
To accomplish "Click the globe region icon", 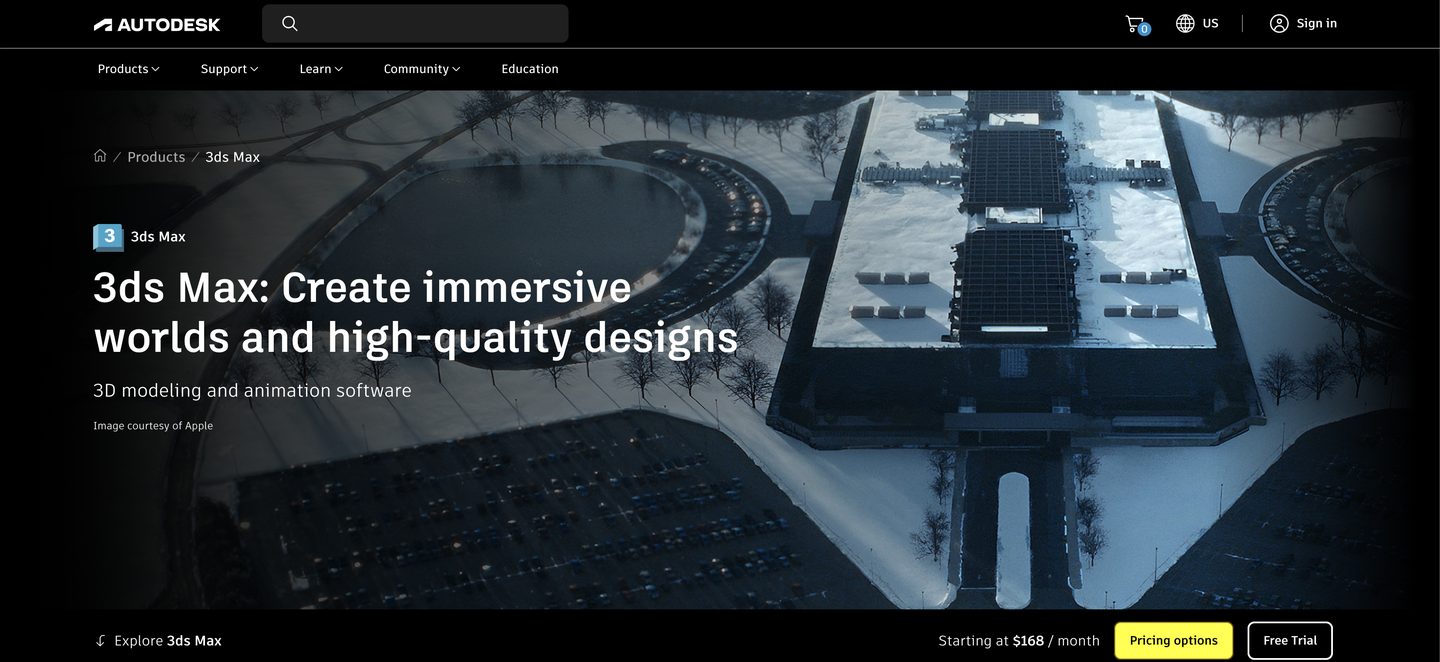I will (1185, 23).
